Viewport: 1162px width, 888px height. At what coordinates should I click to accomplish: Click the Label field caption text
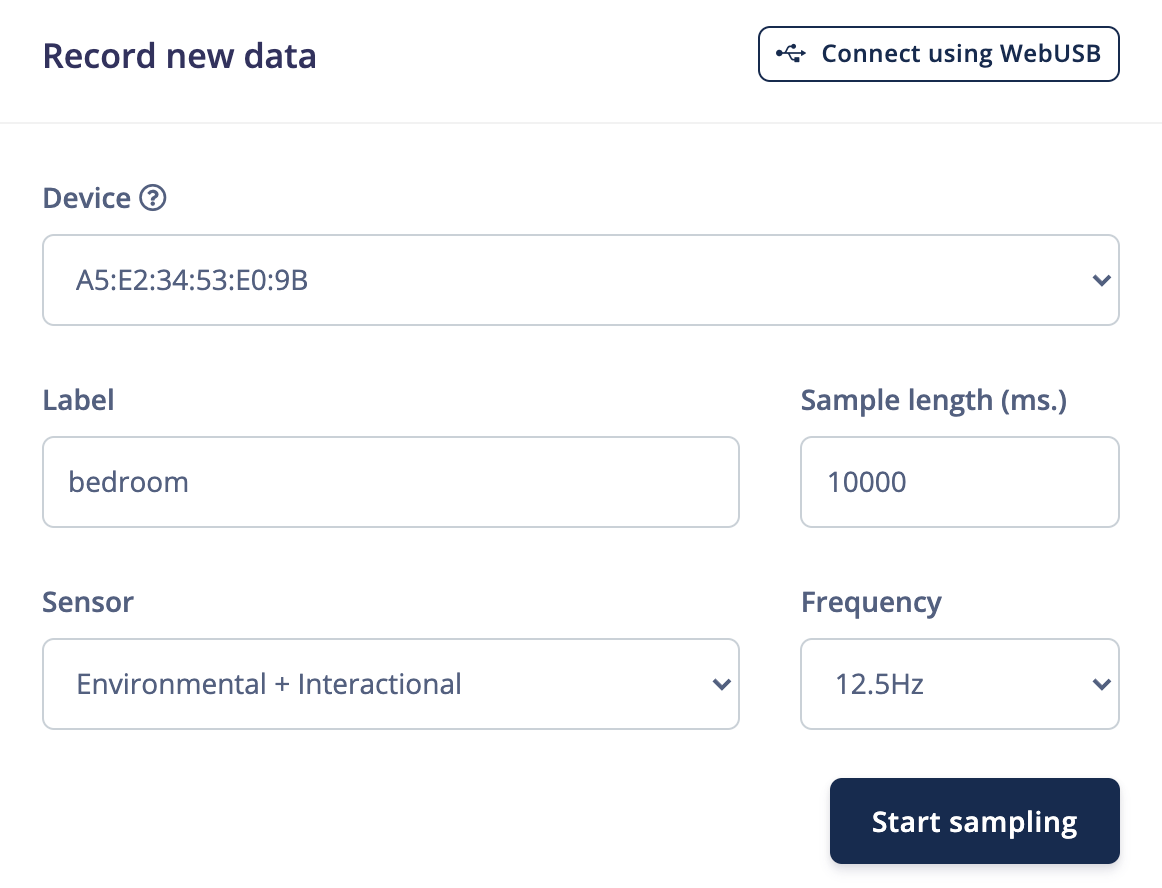point(78,401)
